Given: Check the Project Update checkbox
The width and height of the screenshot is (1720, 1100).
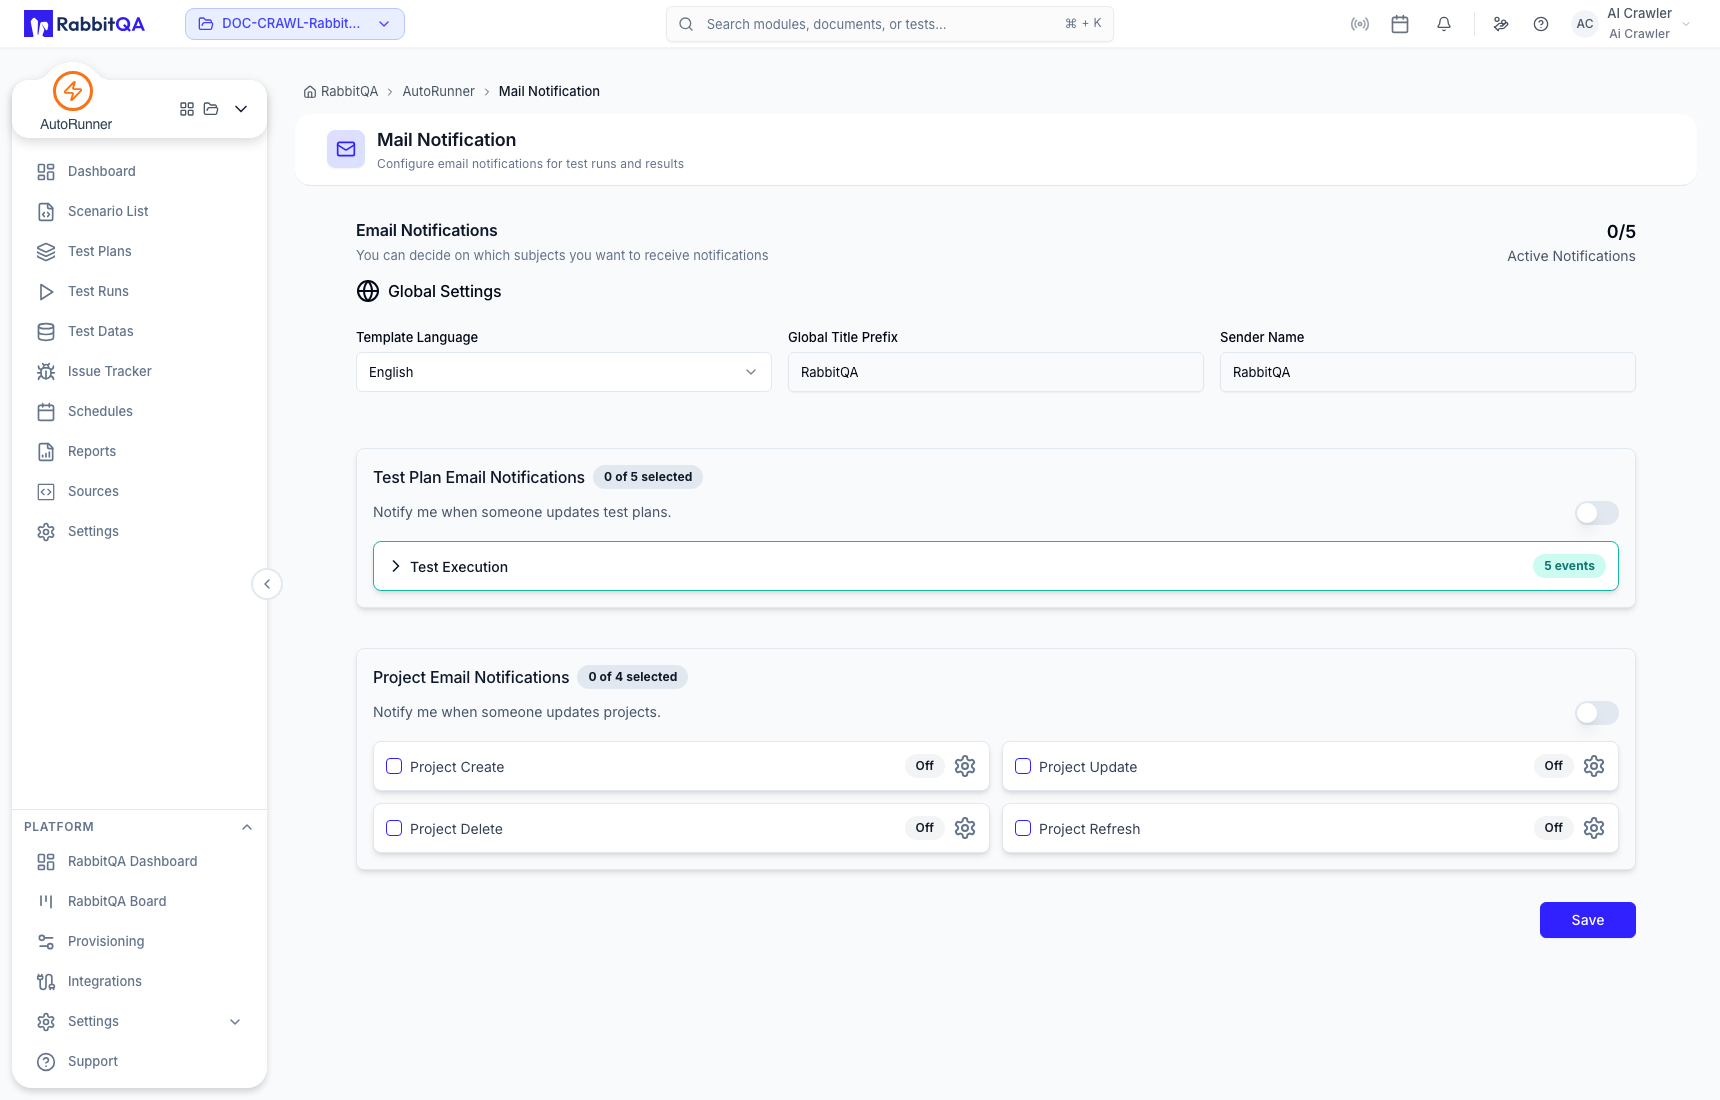Looking at the screenshot, I should point(1023,766).
